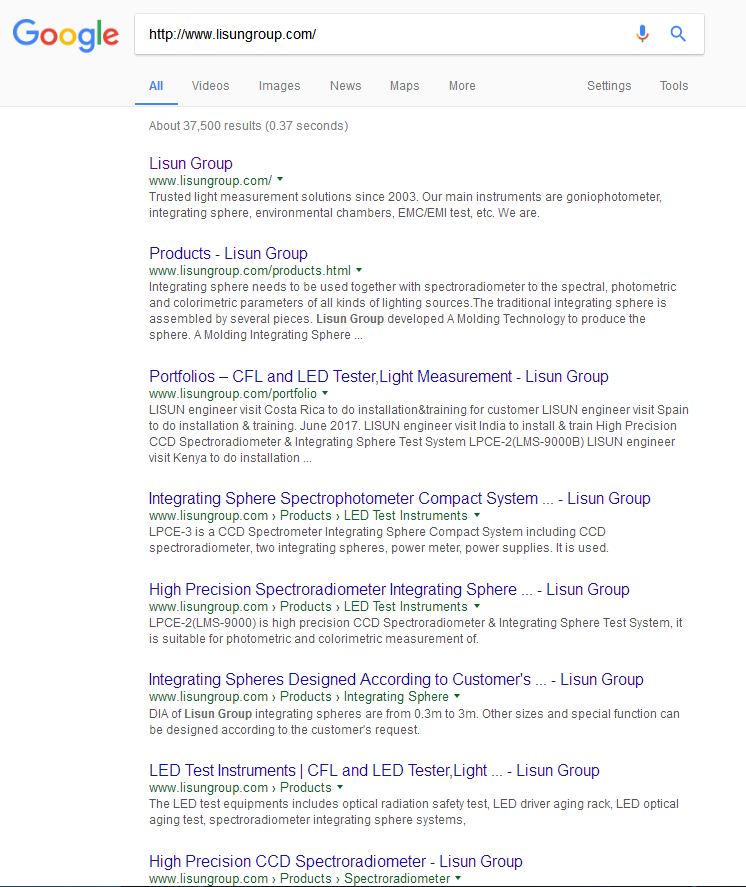Open the News tab

[346, 86]
